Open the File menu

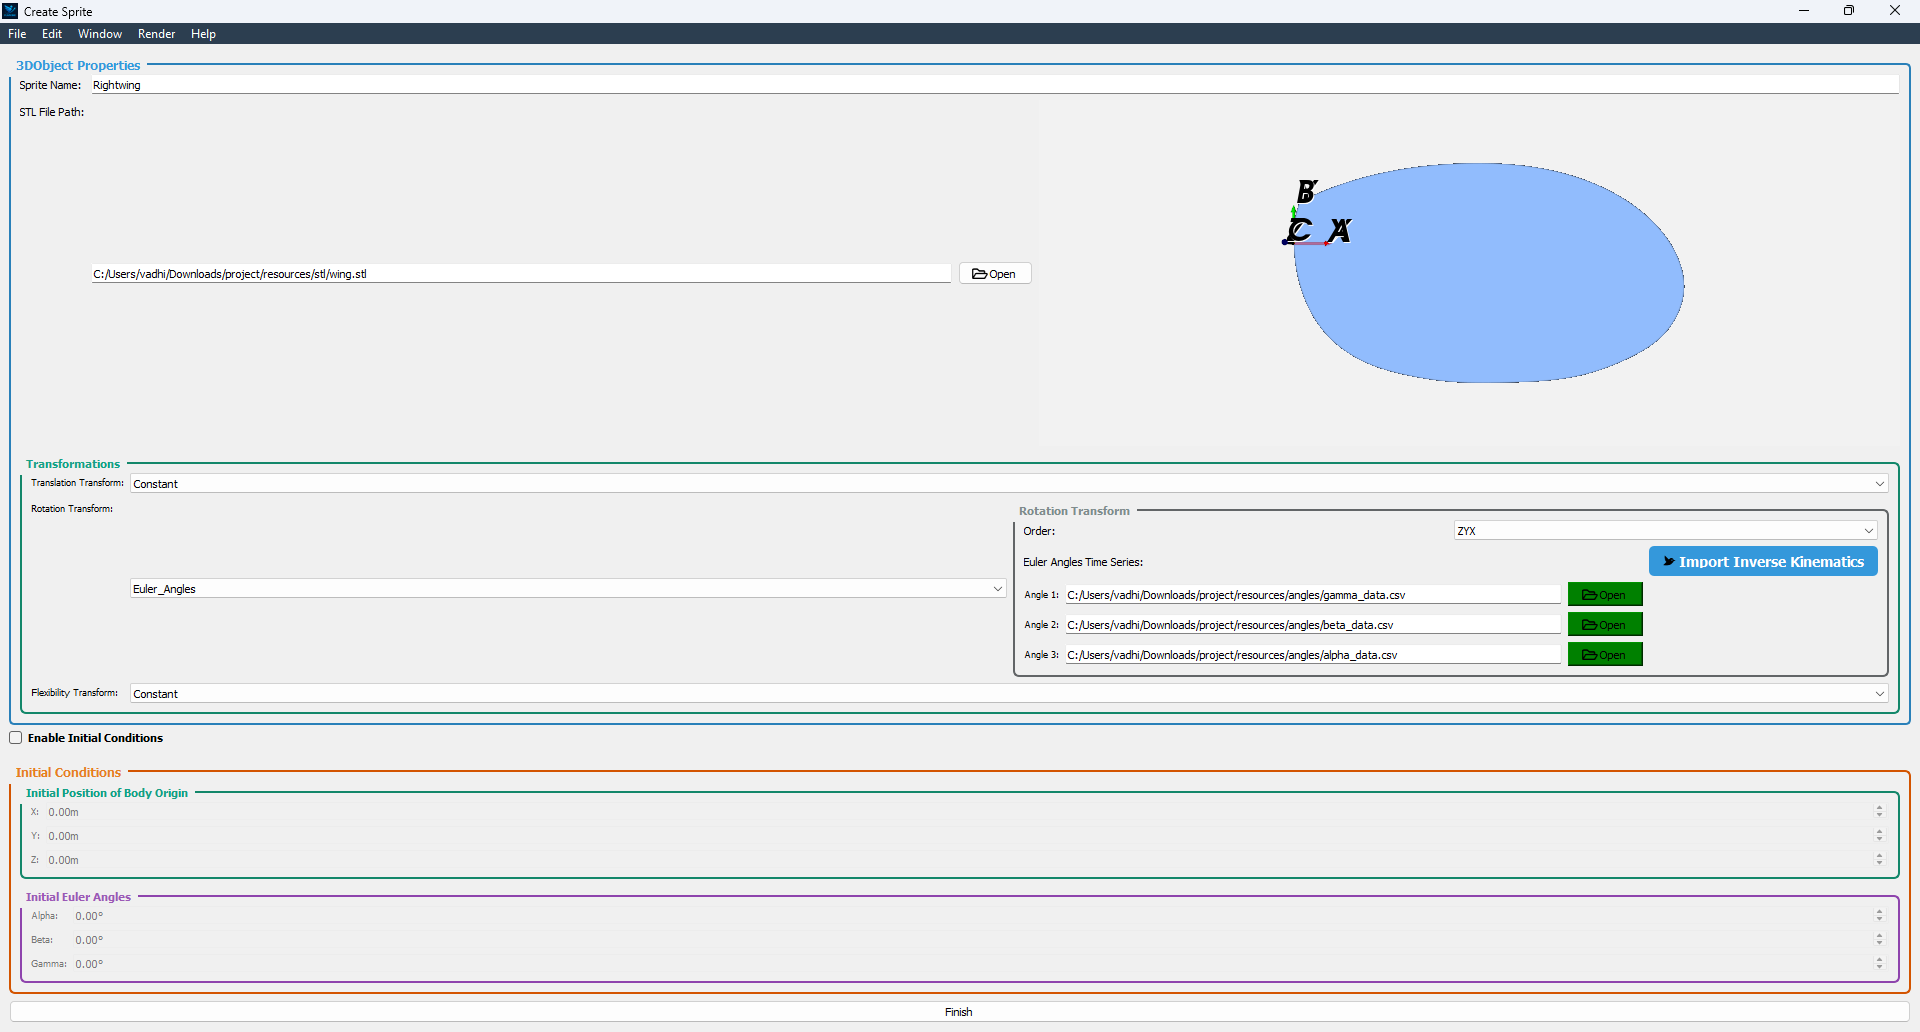[17, 34]
